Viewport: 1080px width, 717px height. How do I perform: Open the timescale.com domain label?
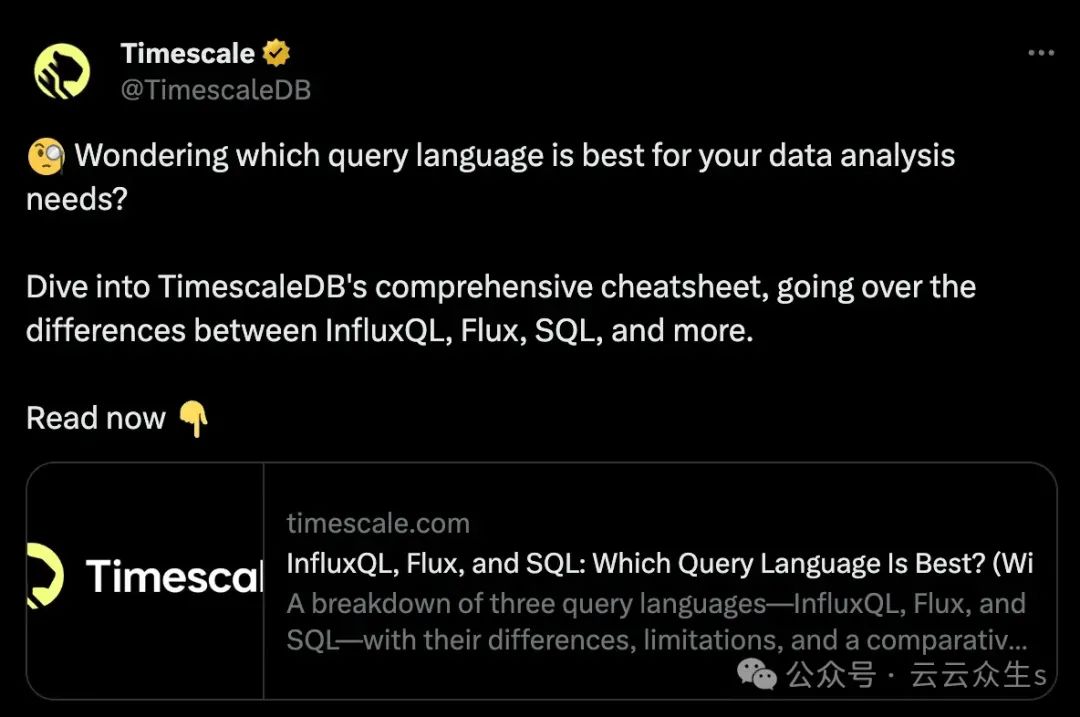[377, 523]
